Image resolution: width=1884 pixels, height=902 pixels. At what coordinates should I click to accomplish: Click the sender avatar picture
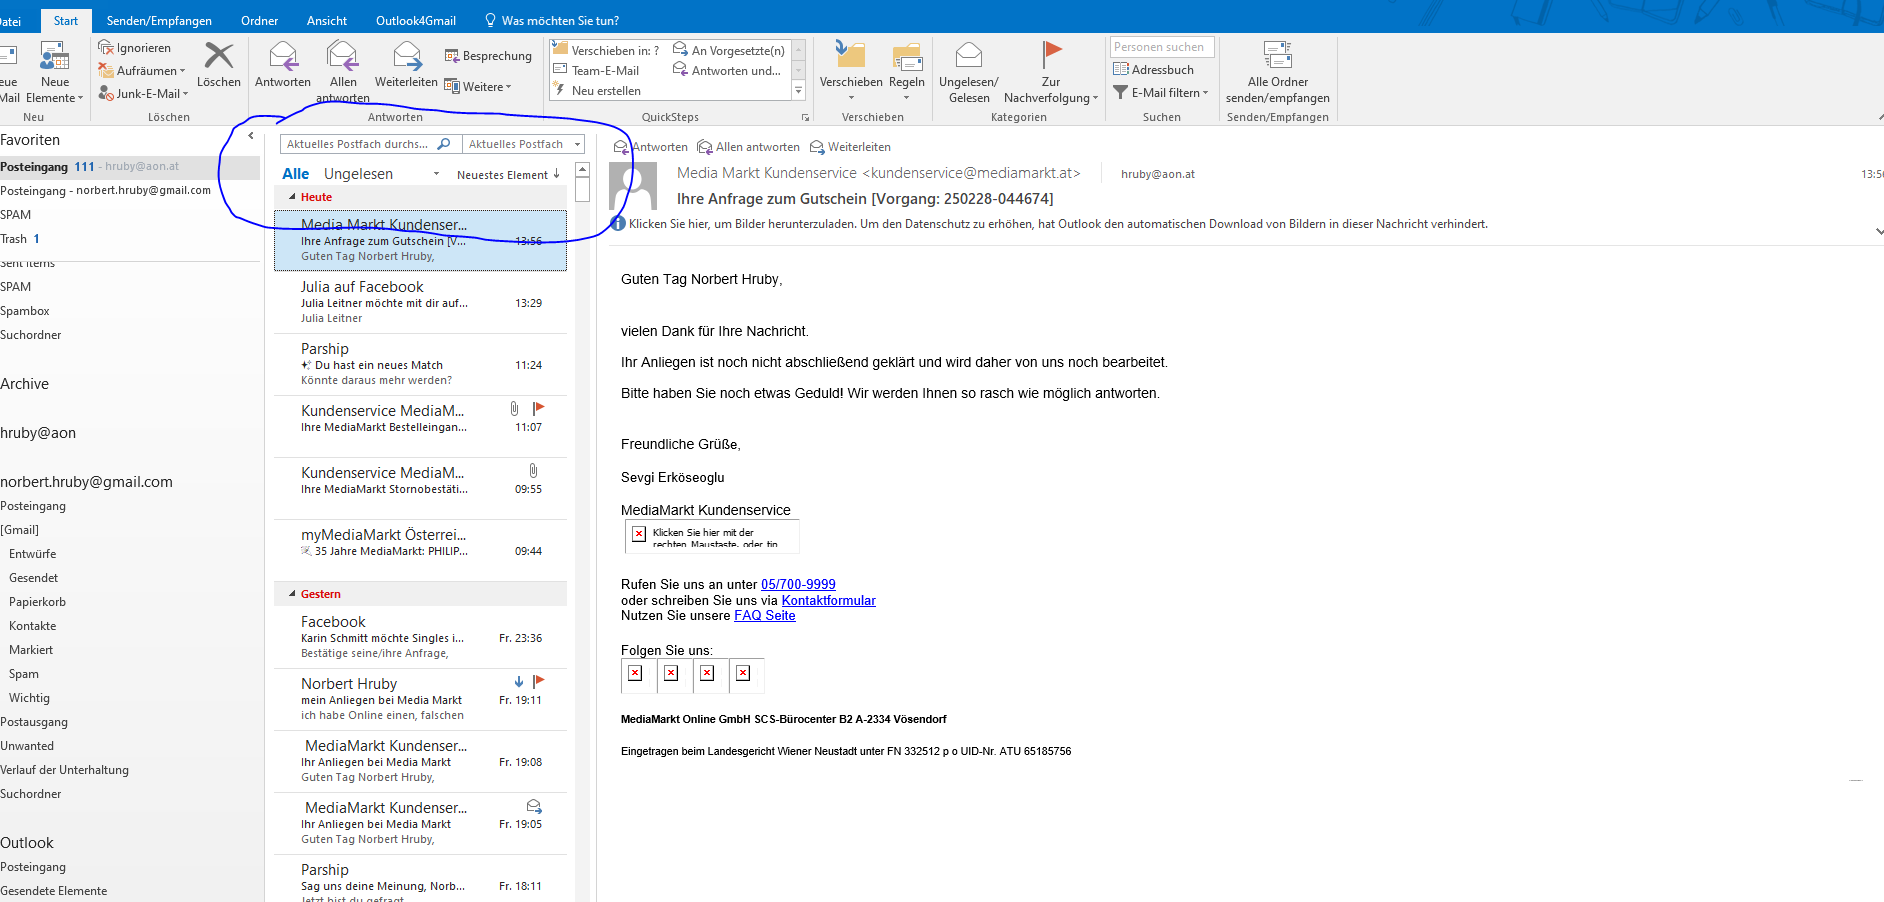pos(633,186)
